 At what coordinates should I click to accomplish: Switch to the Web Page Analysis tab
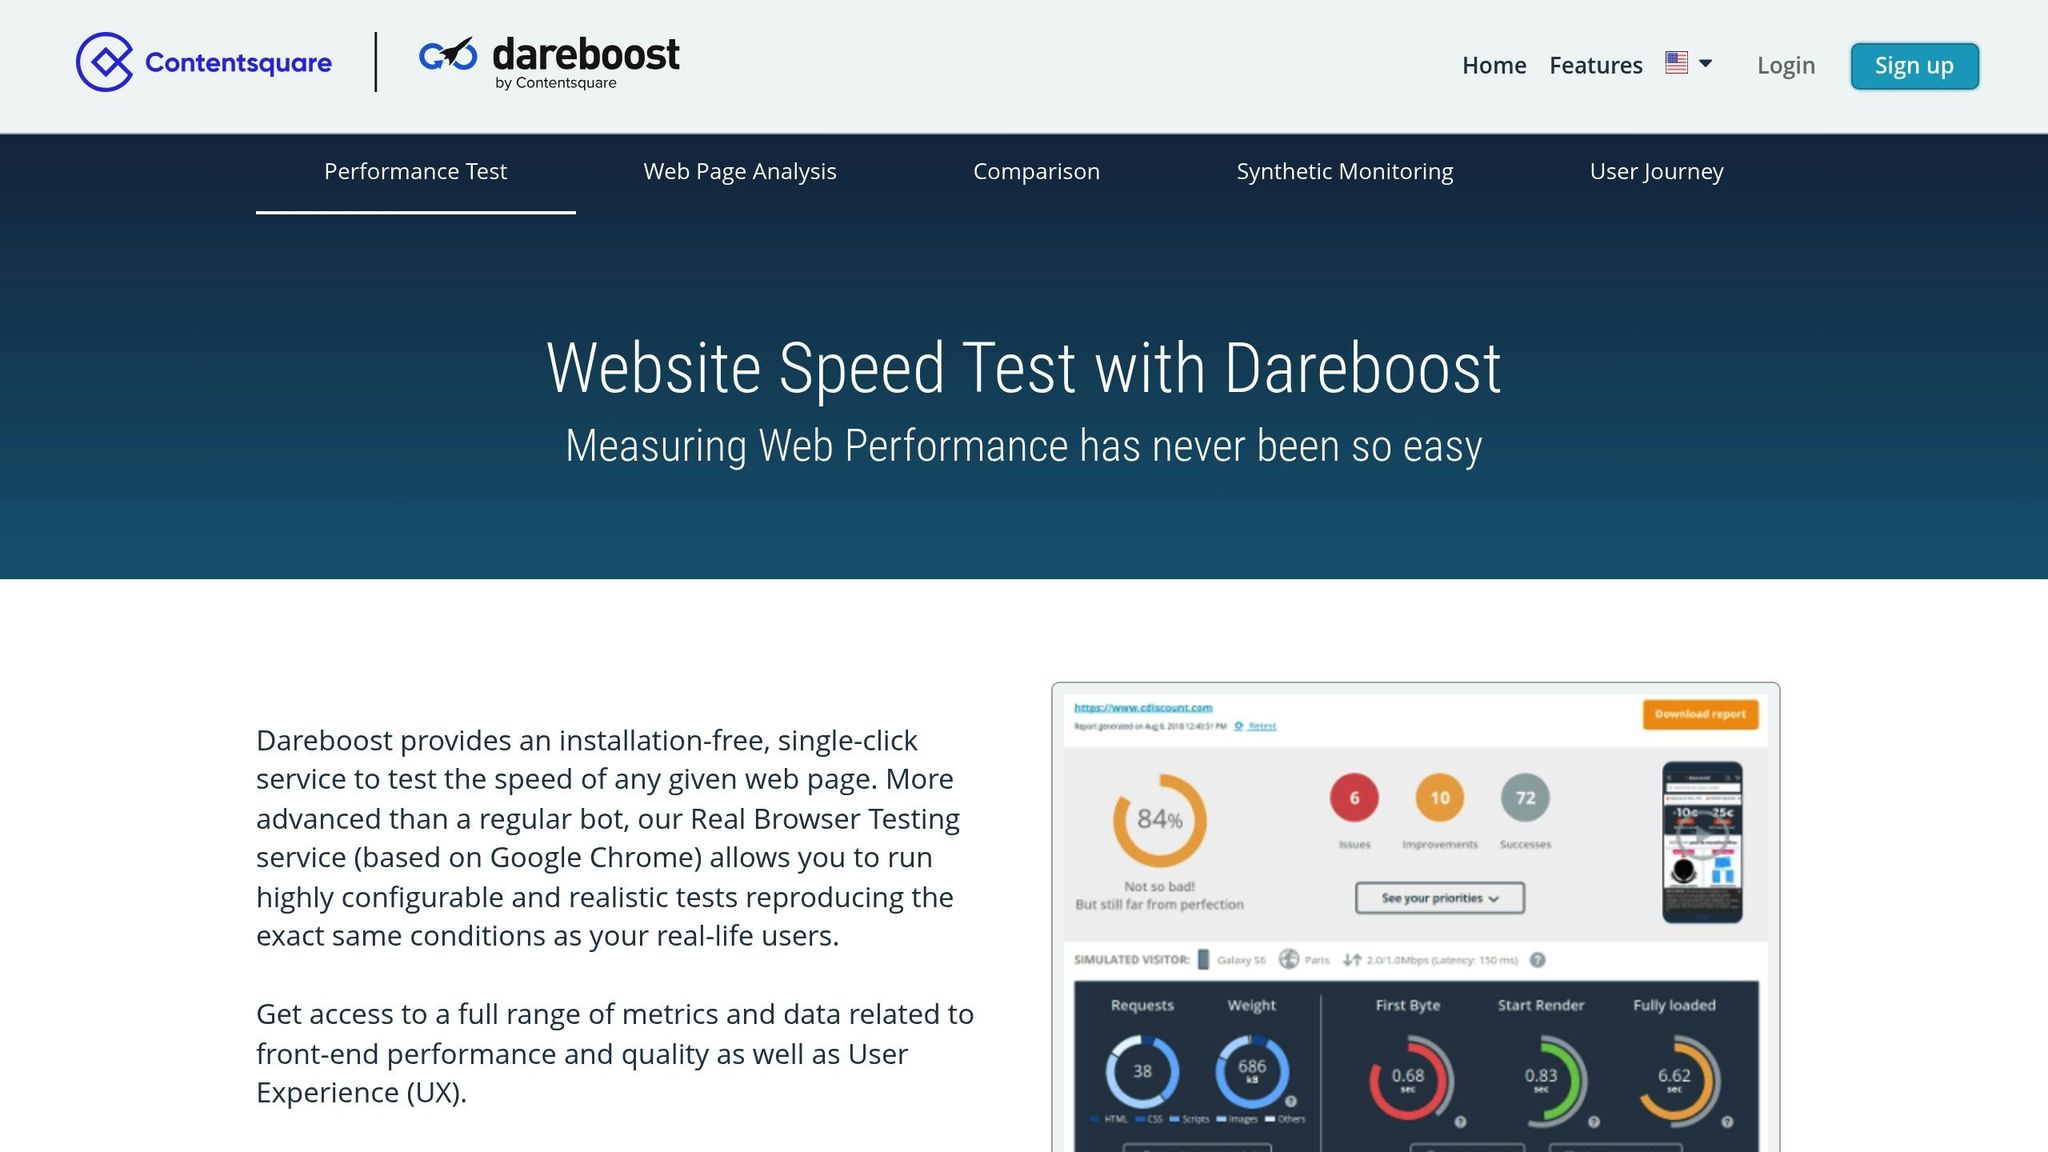pos(740,172)
